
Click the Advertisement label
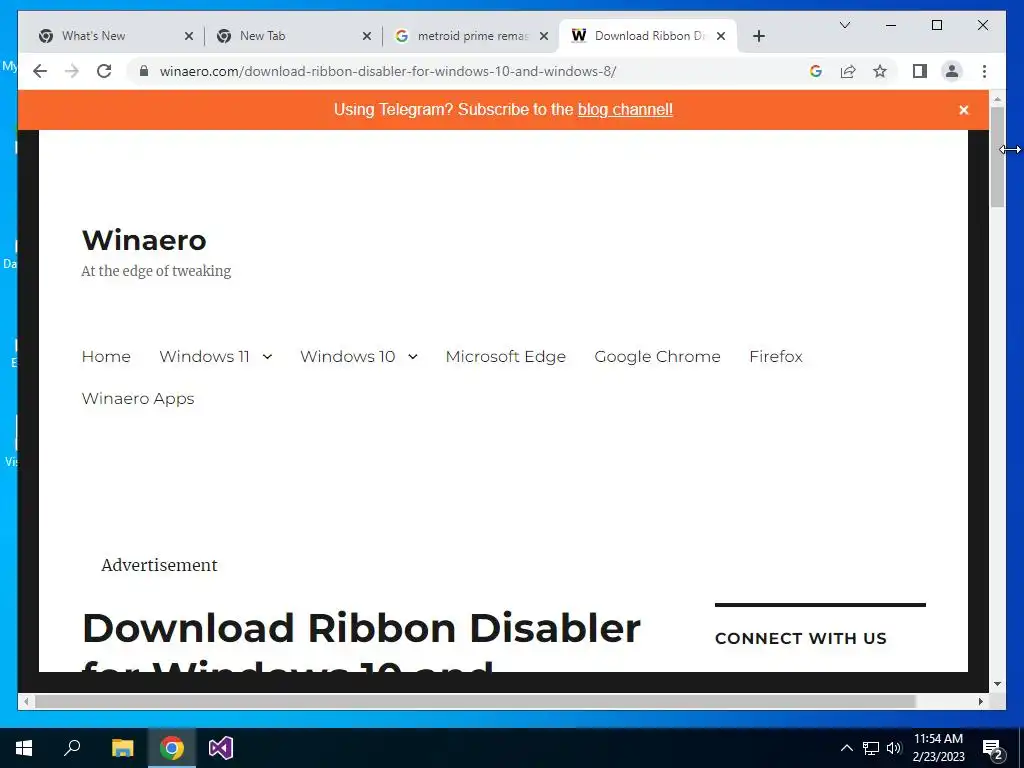(x=159, y=565)
